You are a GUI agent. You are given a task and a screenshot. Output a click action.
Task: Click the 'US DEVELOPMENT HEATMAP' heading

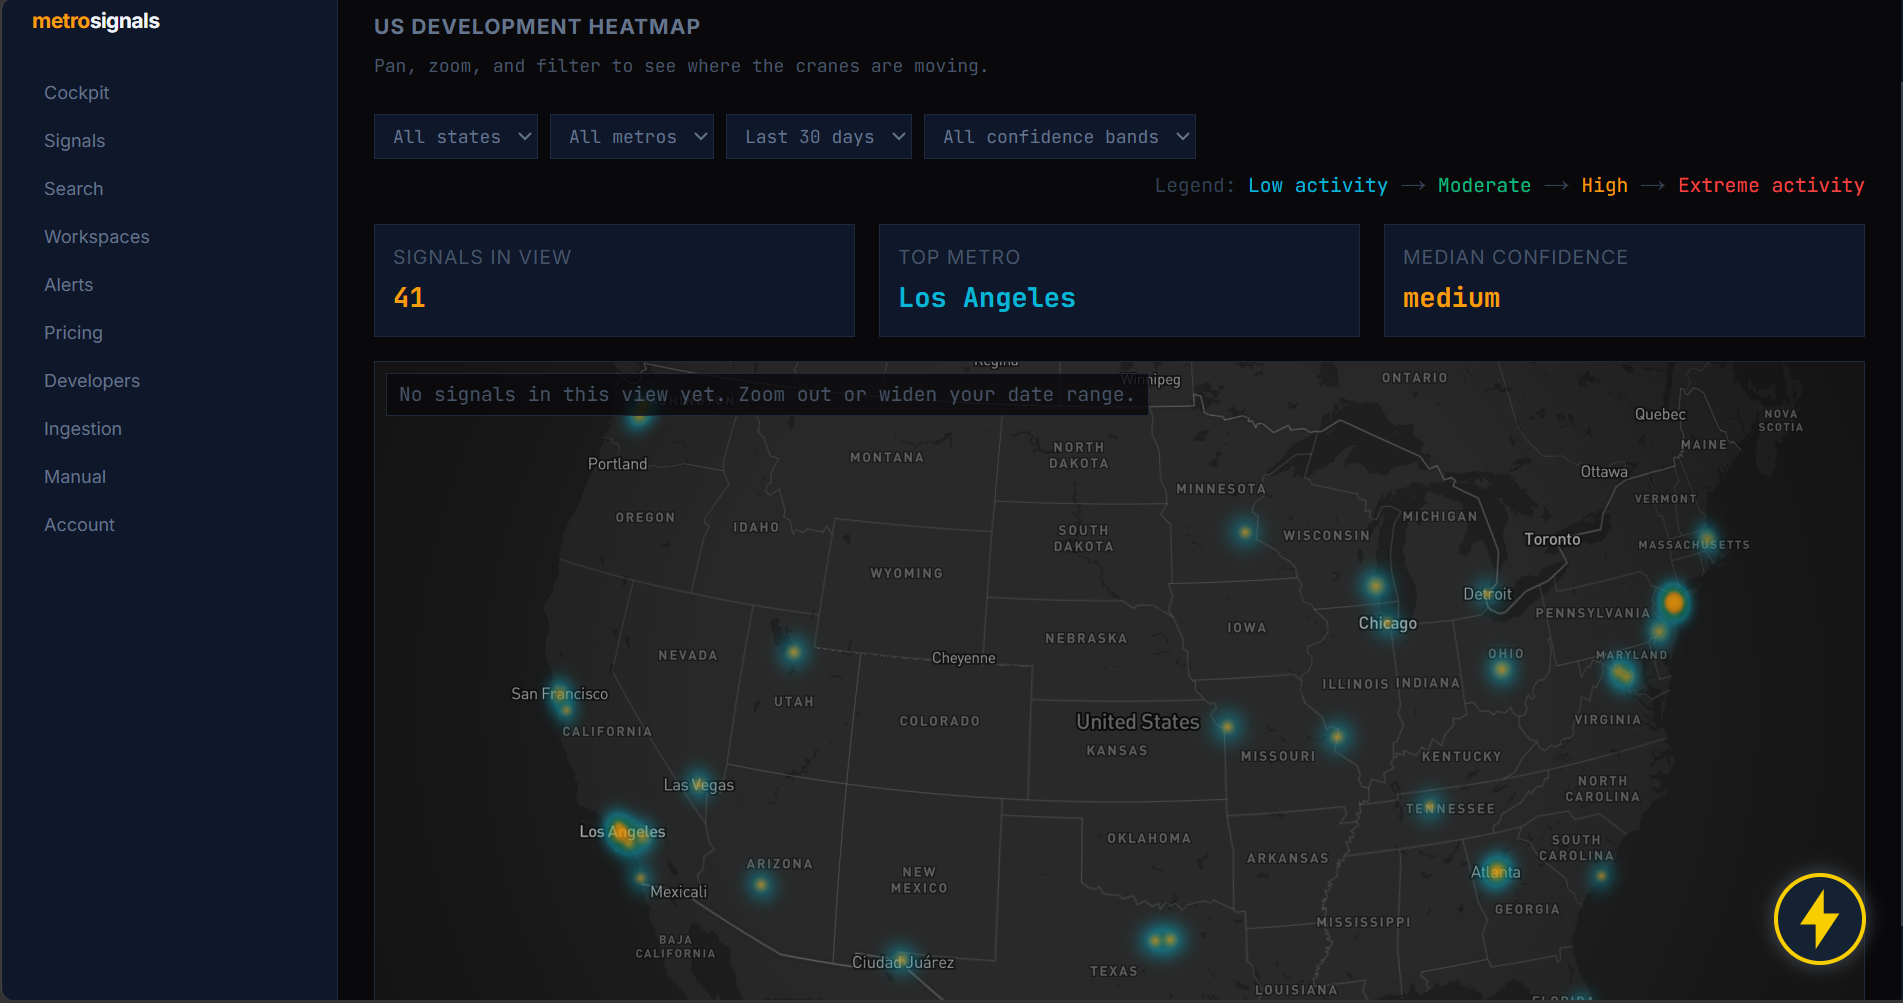(537, 27)
